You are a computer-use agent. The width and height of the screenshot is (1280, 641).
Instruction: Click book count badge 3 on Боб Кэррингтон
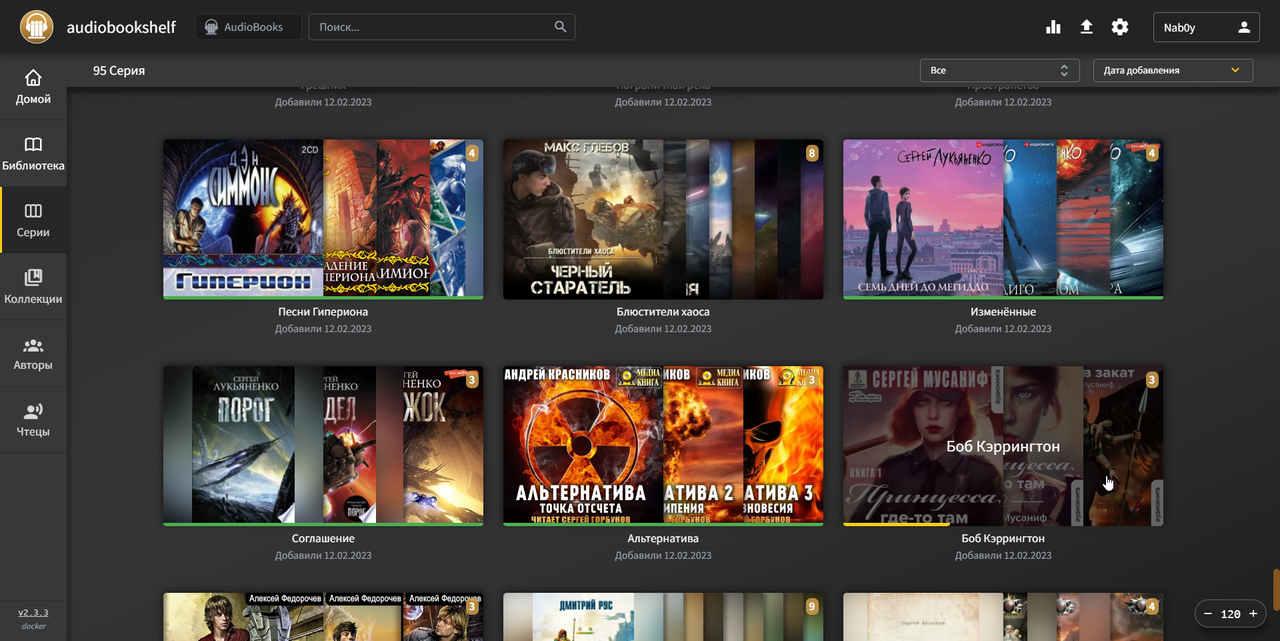click(1152, 380)
